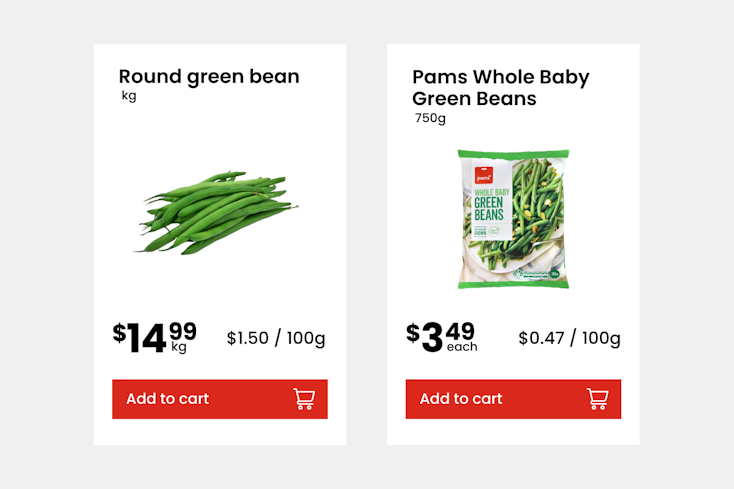Click cart icon on Pams Green Beans card

click(597, 399)
